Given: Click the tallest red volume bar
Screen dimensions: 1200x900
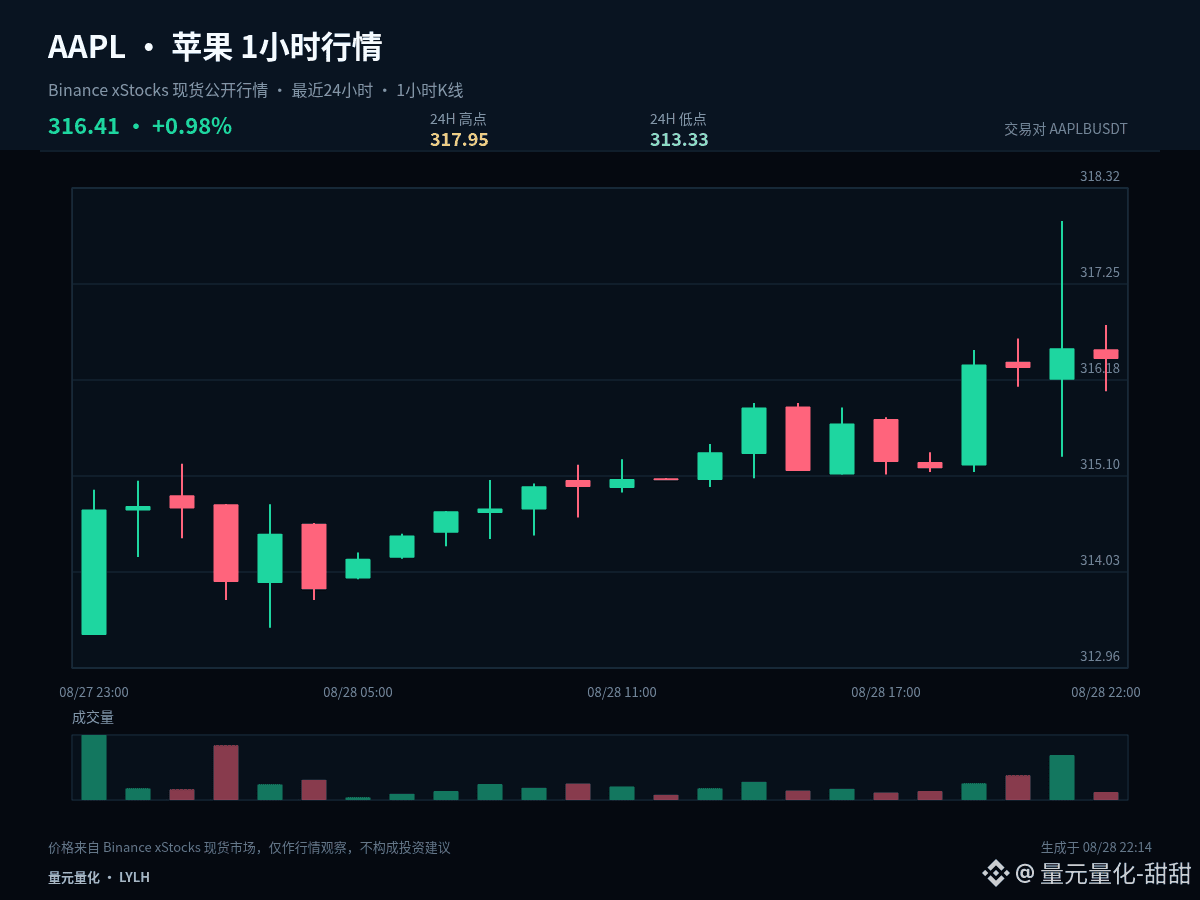Looking at the screenshot, I should 226,772.
